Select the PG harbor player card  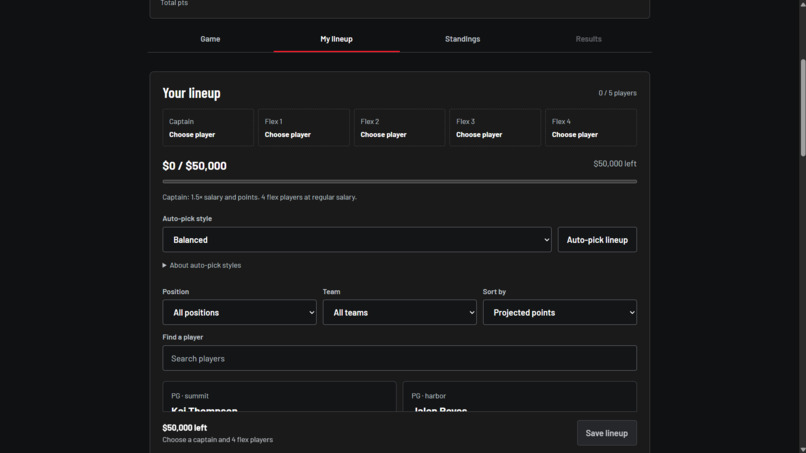tap(519, 396)
